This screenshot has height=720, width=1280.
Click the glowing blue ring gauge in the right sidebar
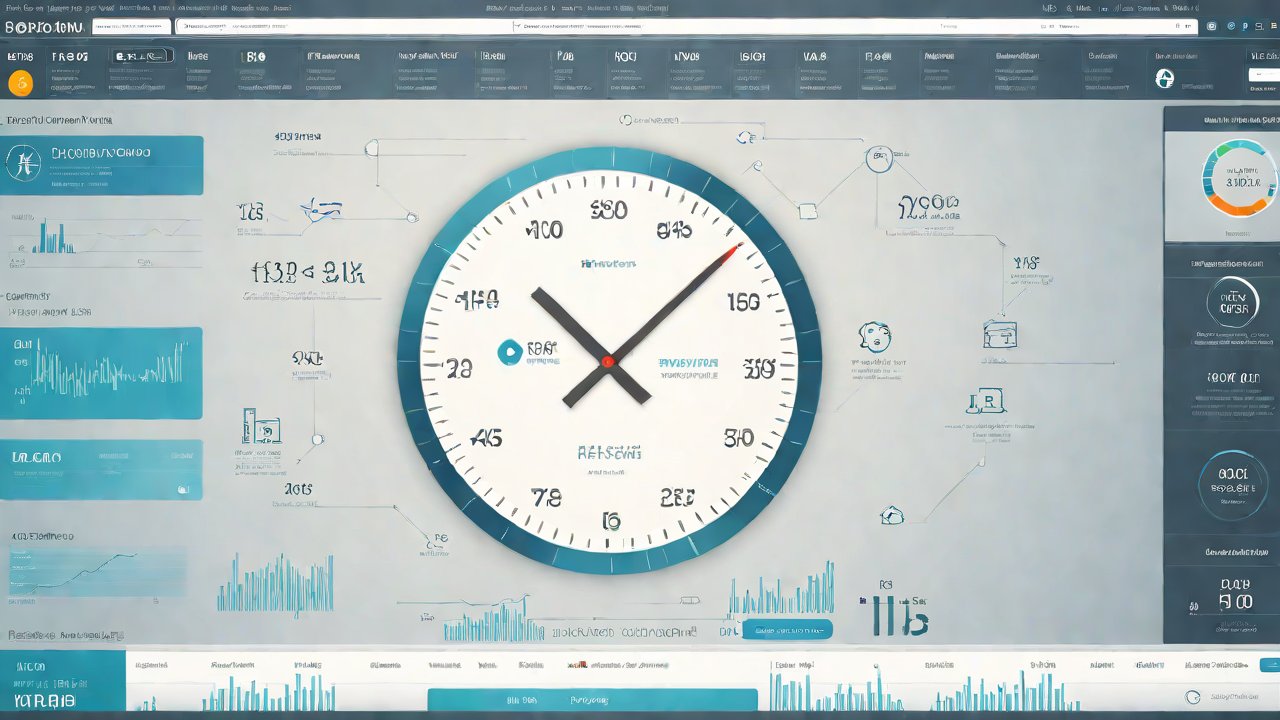coord(1232,484)
